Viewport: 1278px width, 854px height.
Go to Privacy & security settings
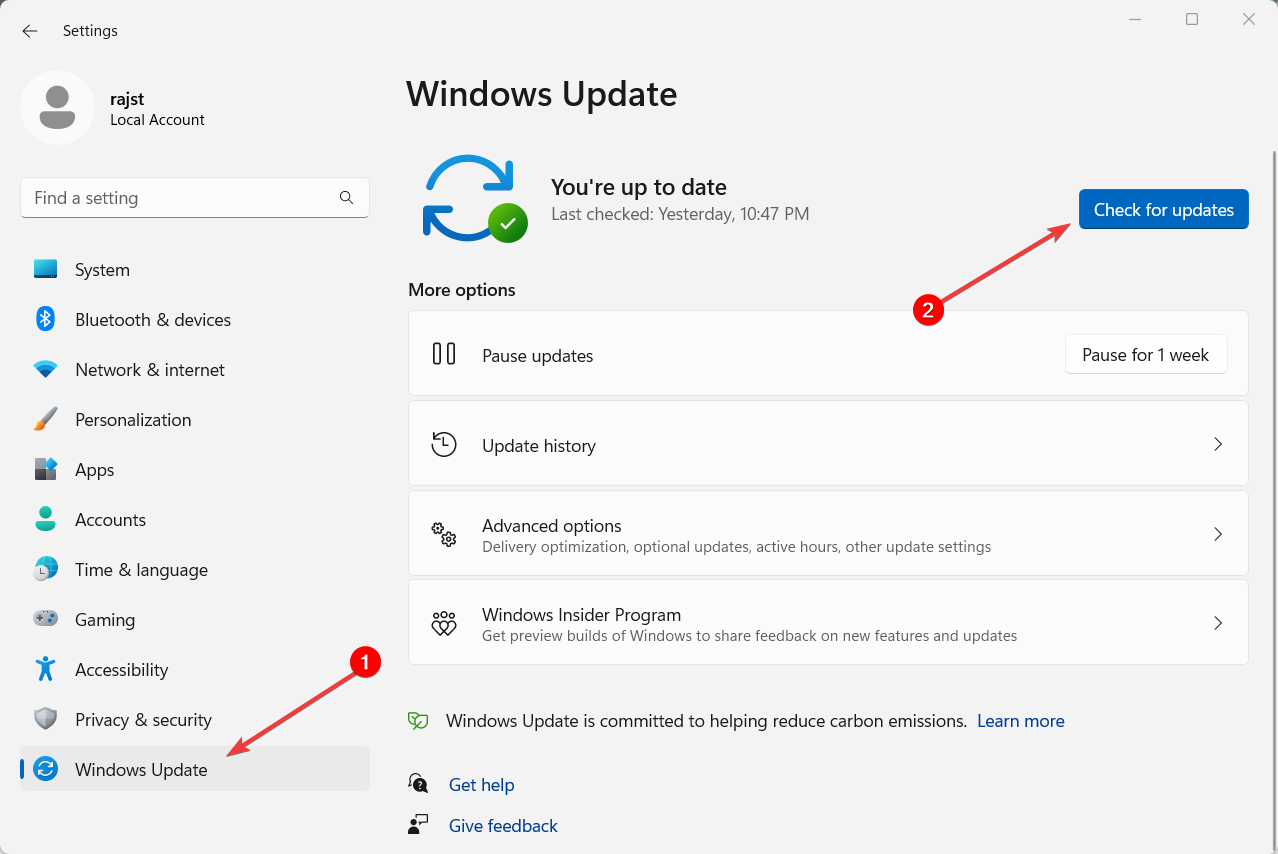[x=195, y=719]
